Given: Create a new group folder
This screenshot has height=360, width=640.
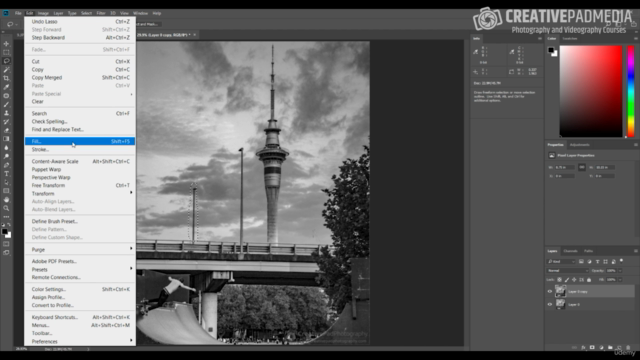Looking at the screenshot, I should (x=610, y=347).
